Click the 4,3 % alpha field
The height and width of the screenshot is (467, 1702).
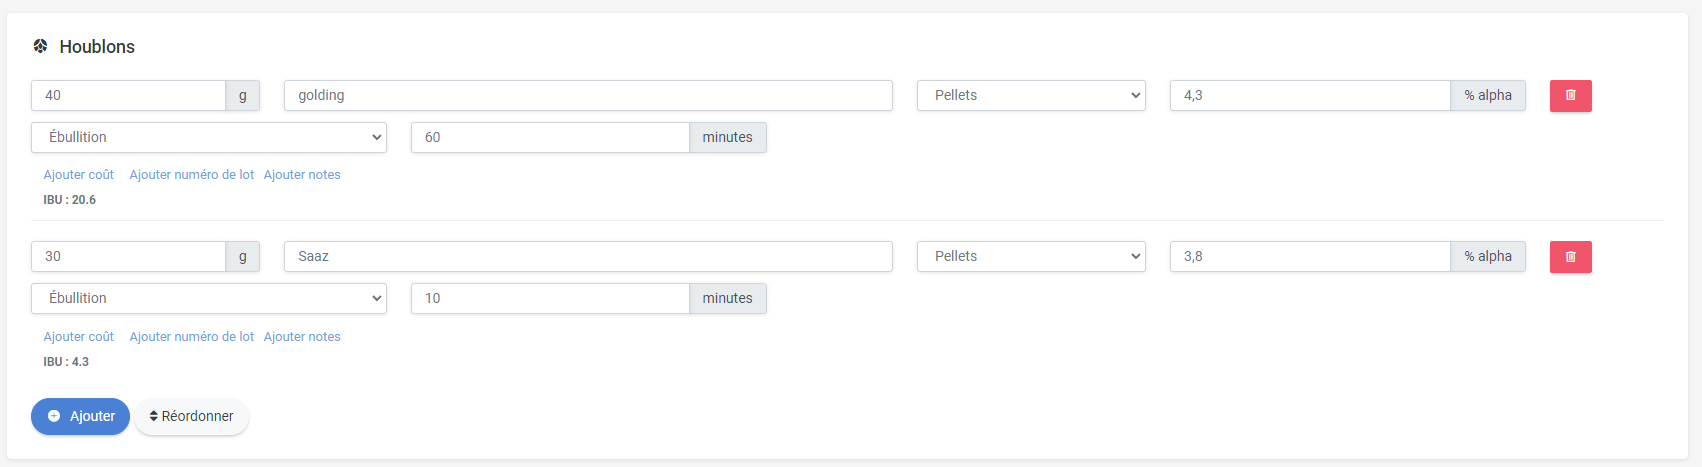[1310, 95]
